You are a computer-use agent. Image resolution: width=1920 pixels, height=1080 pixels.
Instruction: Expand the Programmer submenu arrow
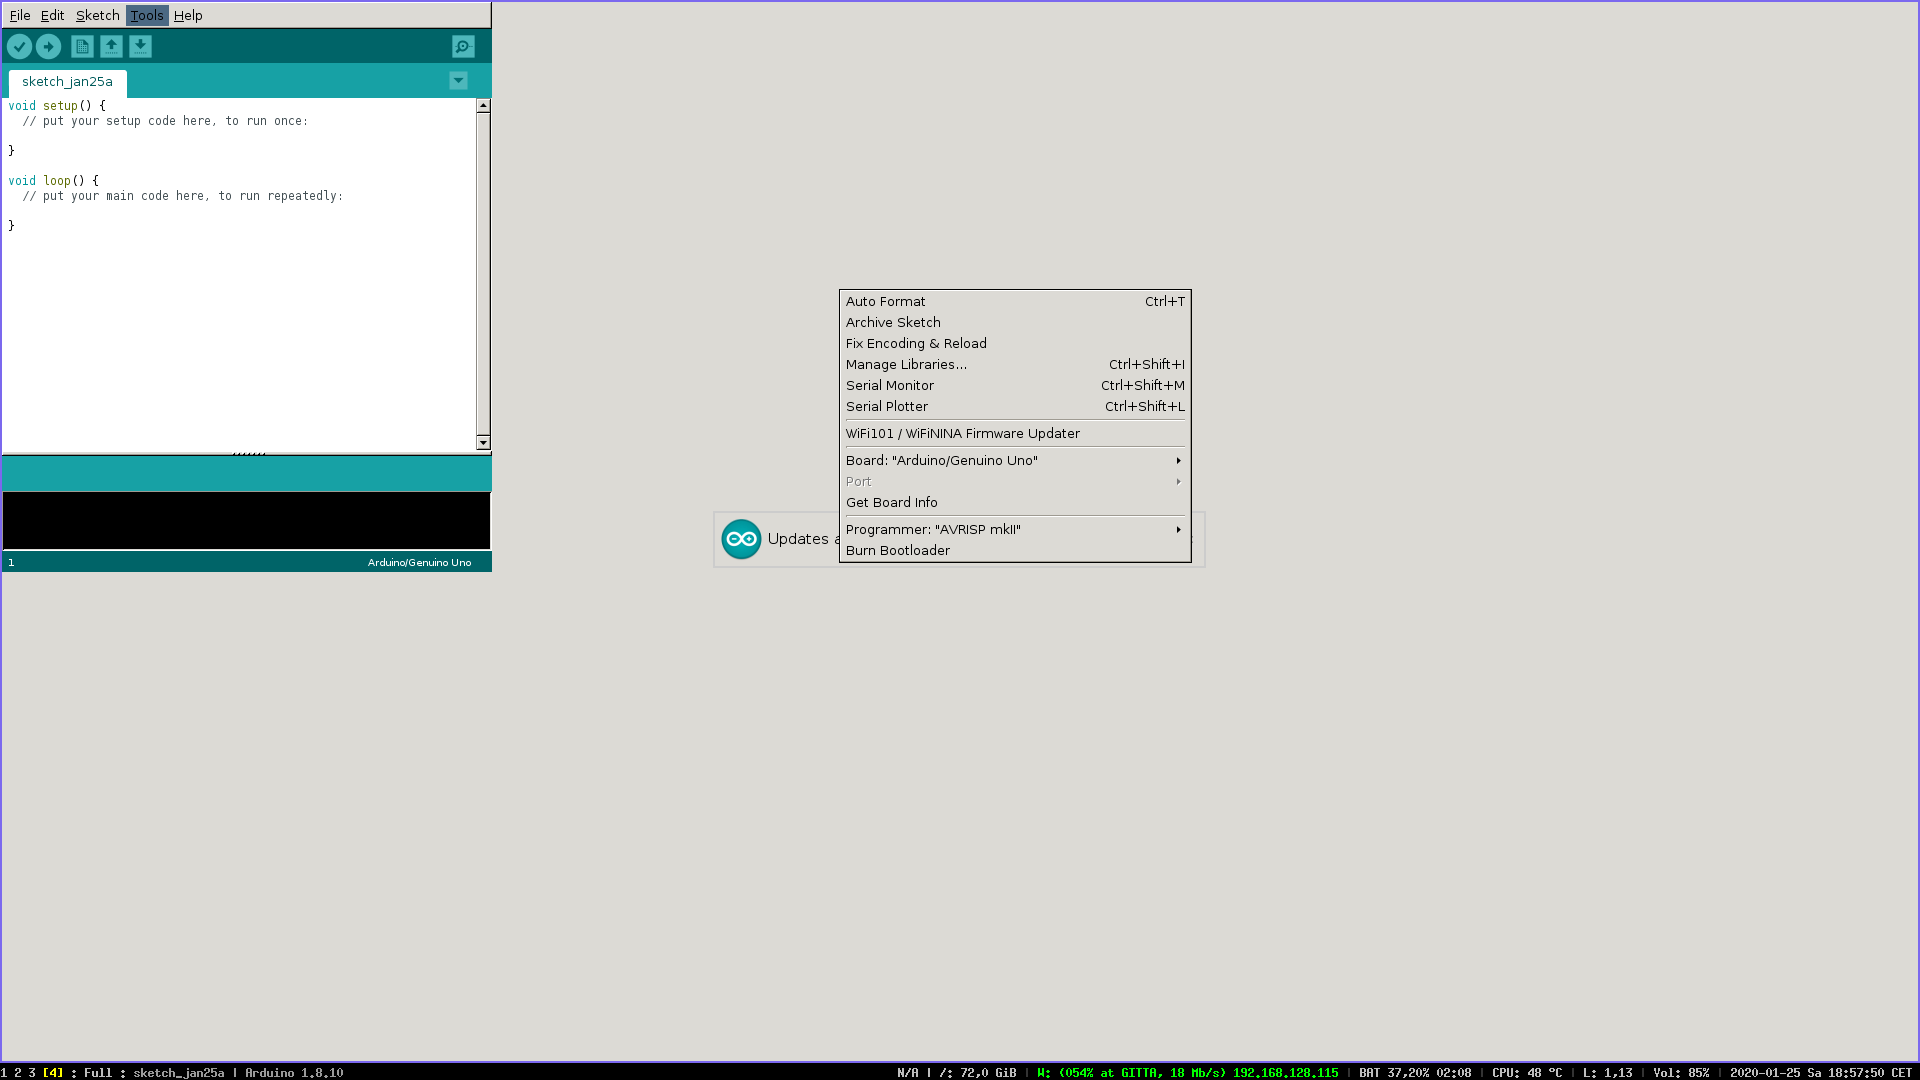point(1179,530)
